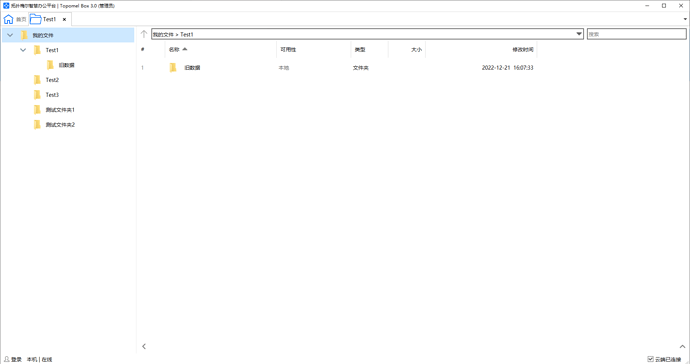Toggle the 云端已连接 cloud connected checkbox

pyautogui.click(x=650, y=359)
